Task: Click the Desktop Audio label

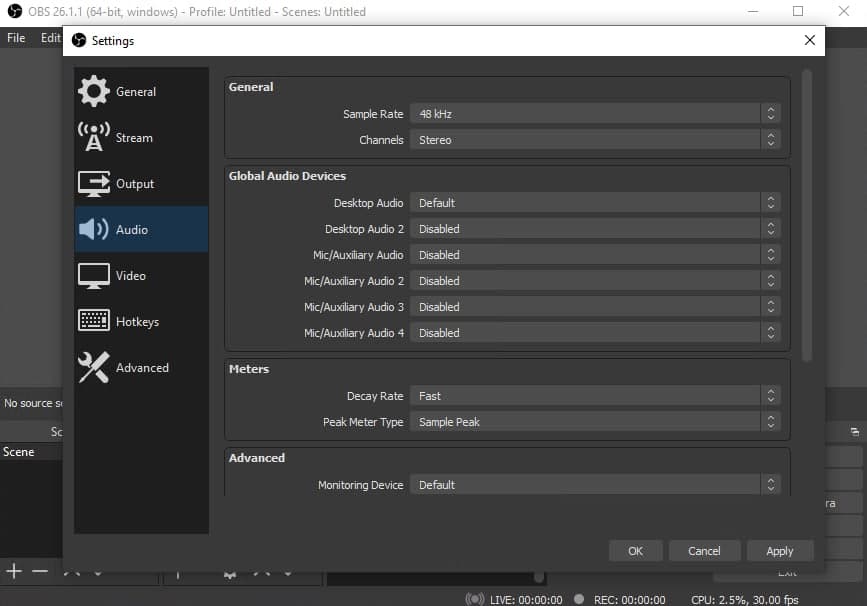Action: point(369,203)
